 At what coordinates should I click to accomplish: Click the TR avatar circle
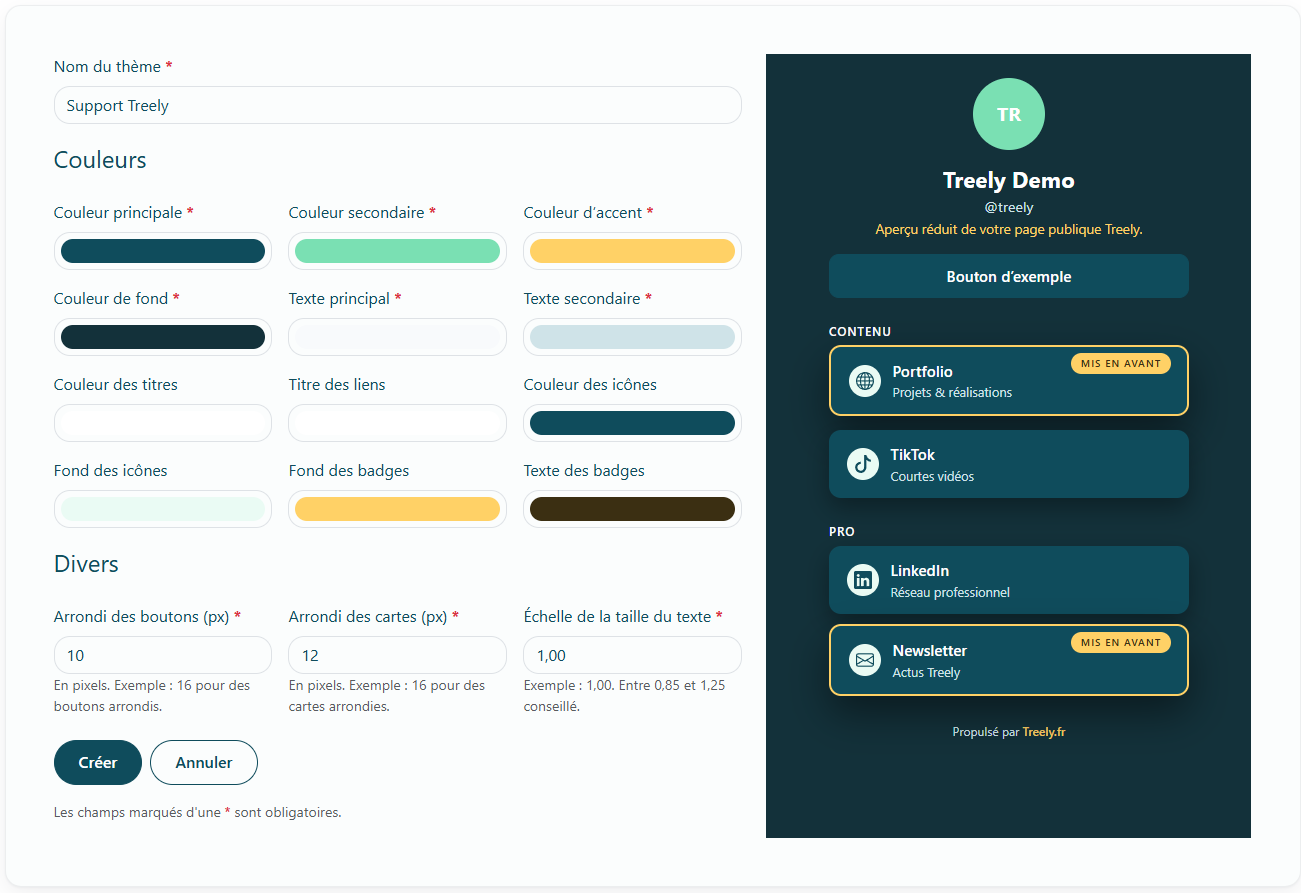click(1009, 114)
